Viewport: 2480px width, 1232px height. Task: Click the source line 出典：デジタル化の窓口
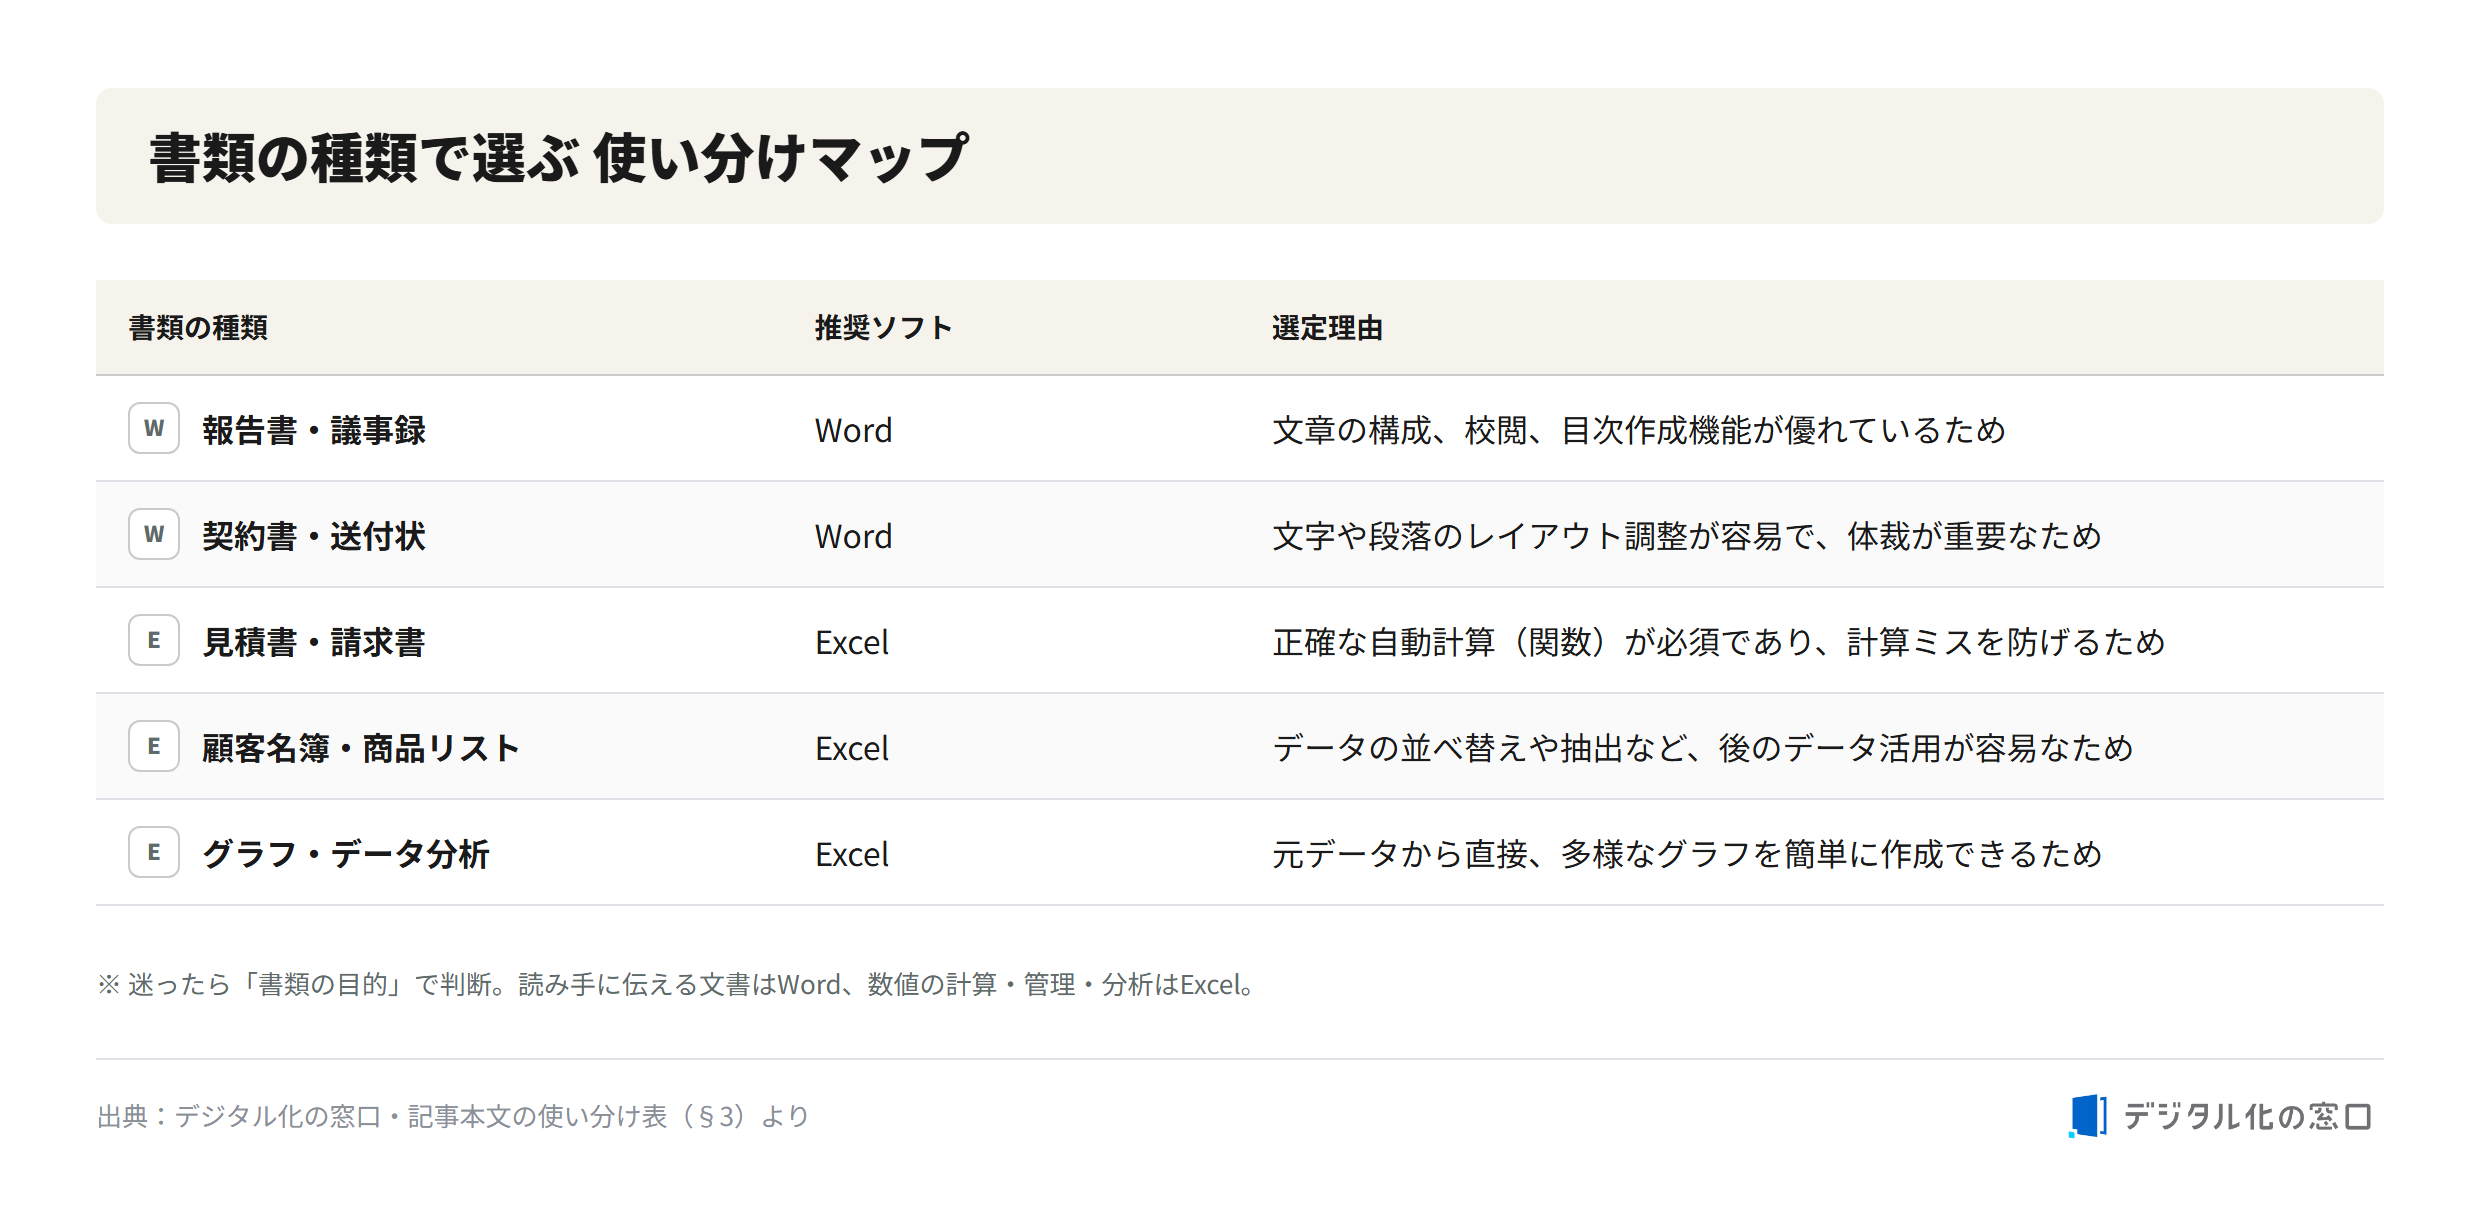click(x=453, y=1116)
